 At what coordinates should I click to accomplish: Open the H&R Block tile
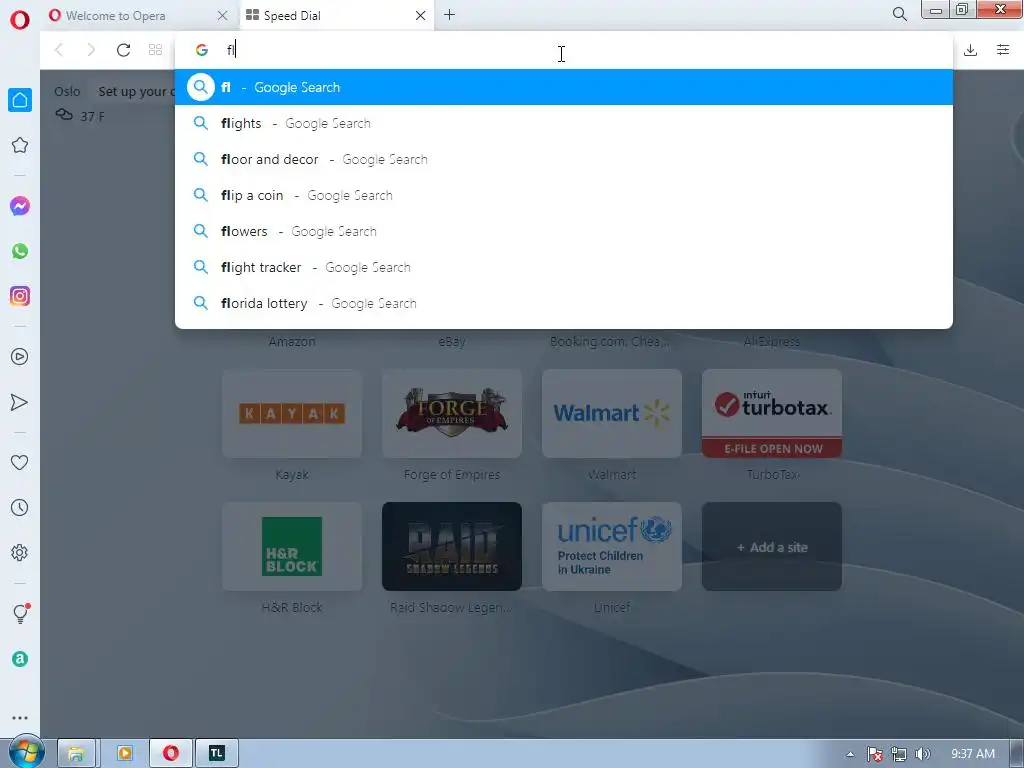[292, 547]
